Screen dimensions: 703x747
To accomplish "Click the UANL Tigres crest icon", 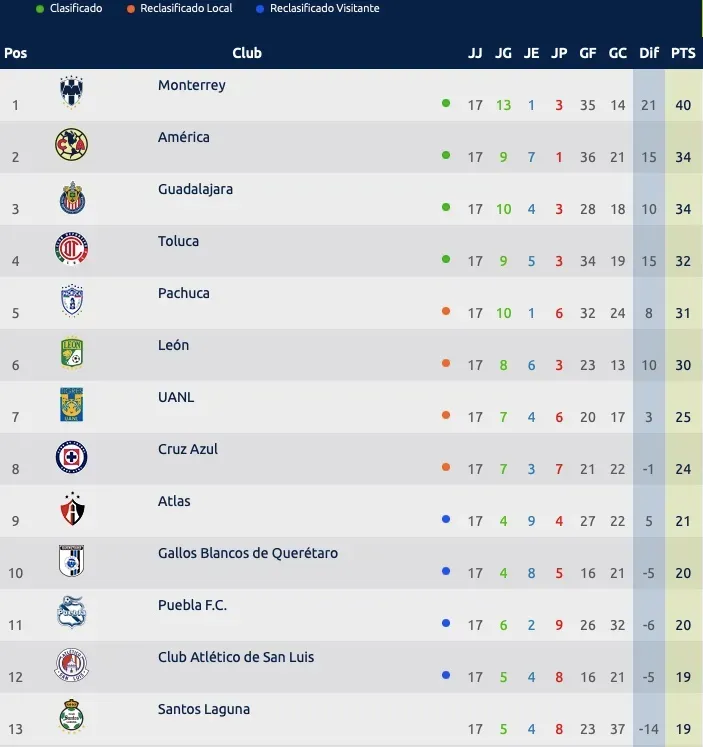I will point(72,405).
